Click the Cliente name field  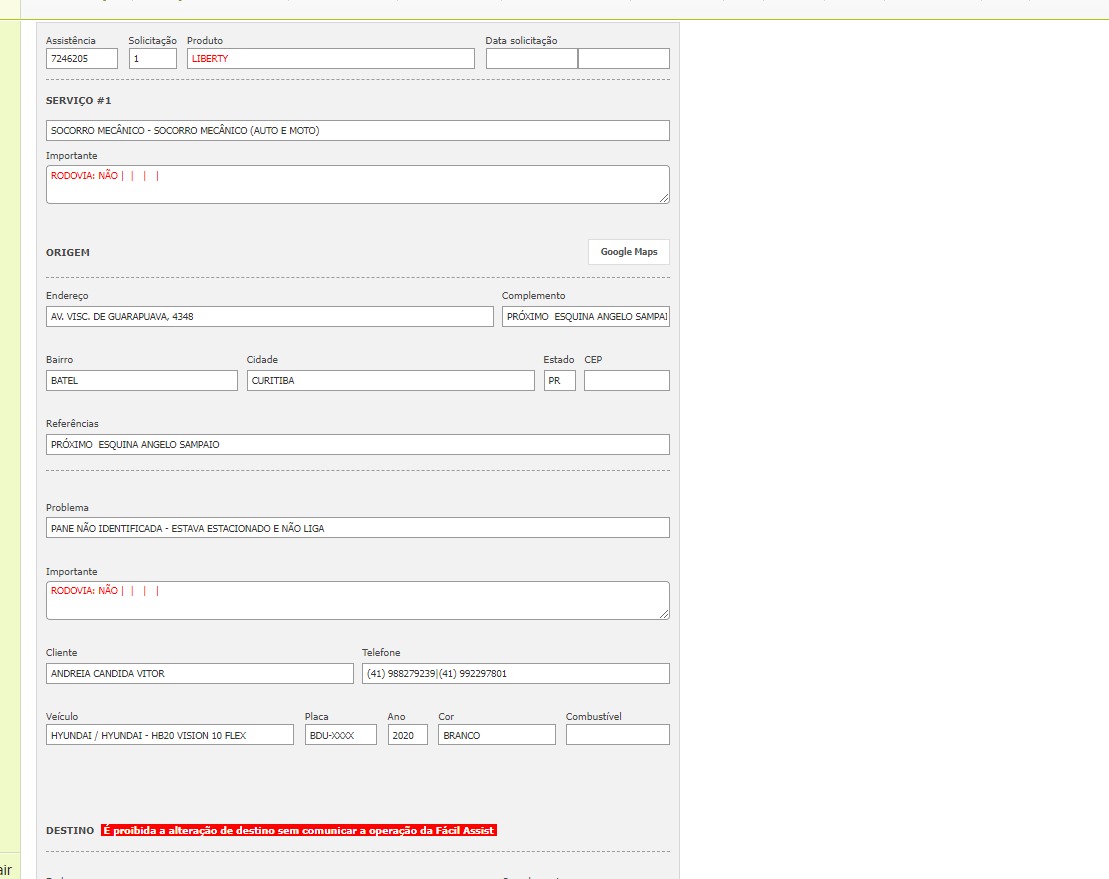[199, 674]
